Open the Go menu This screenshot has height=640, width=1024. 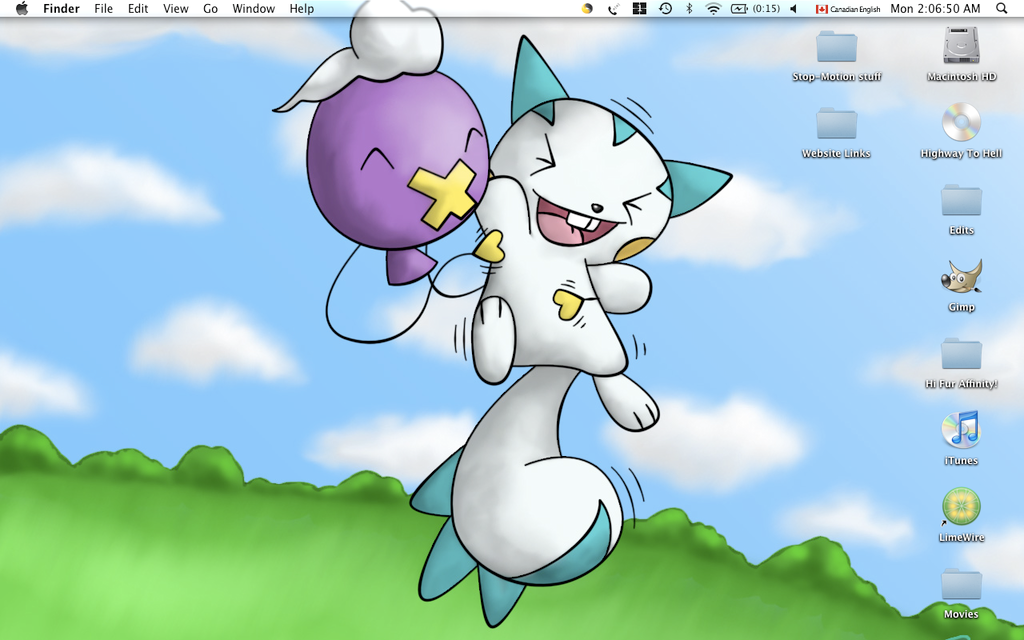point(210,9)
